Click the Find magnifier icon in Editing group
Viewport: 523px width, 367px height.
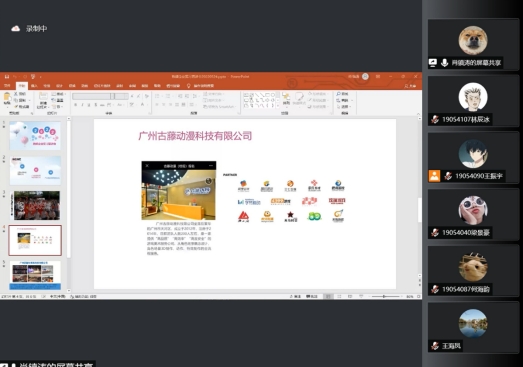click(x=339, y=94)
